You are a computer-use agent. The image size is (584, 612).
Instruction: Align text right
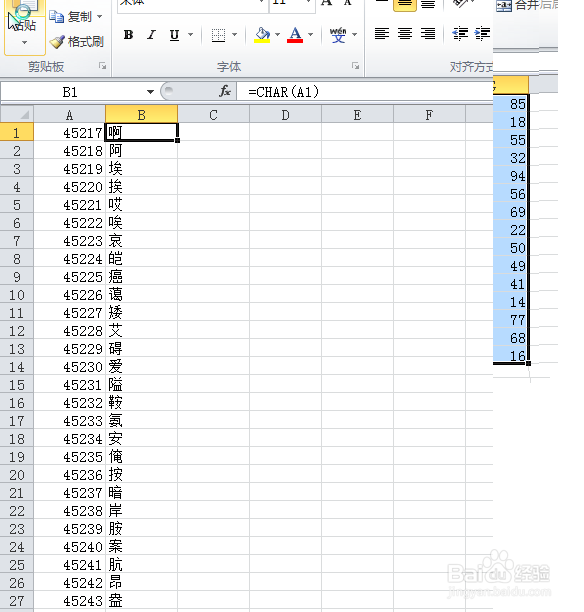click(428, 34)
